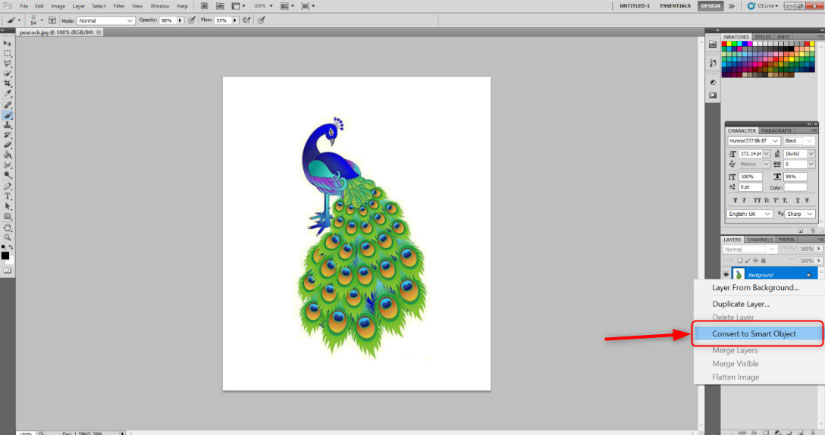Select the Dodge tool
Viewport: 825px width, 435px height.
(7, 175)
